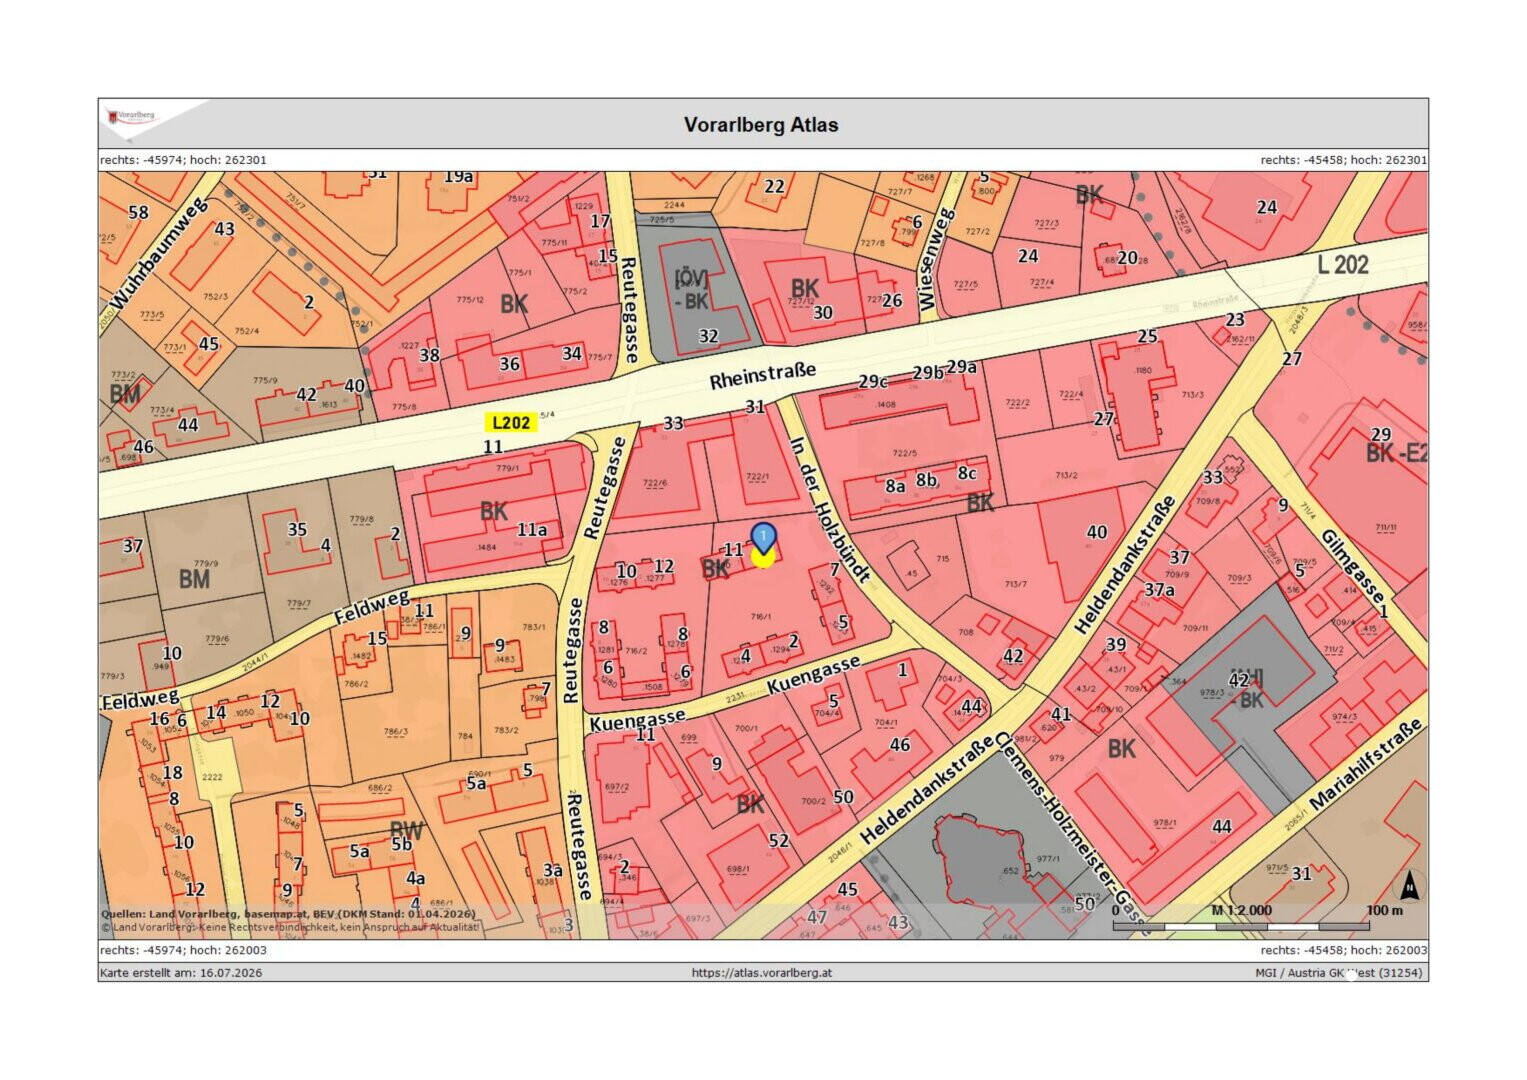Select the BM zone label near Feldweg
This screenshot has width=1527, height=1080.
point(194,579)
